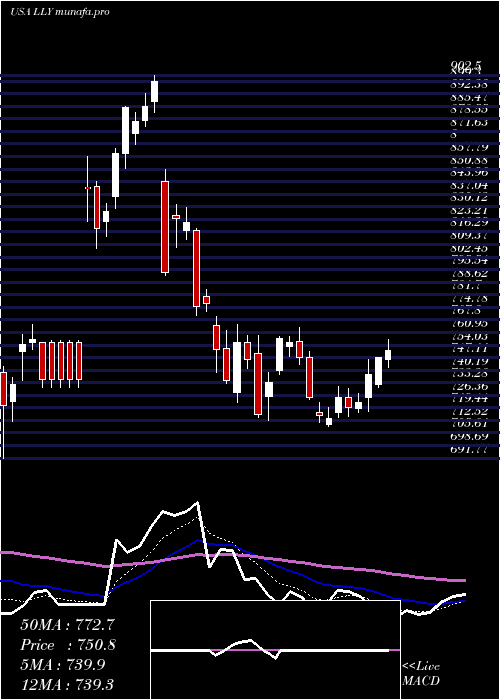Select the 691.77 bottom price label
500x700 pixels.
tap(469, 450)
